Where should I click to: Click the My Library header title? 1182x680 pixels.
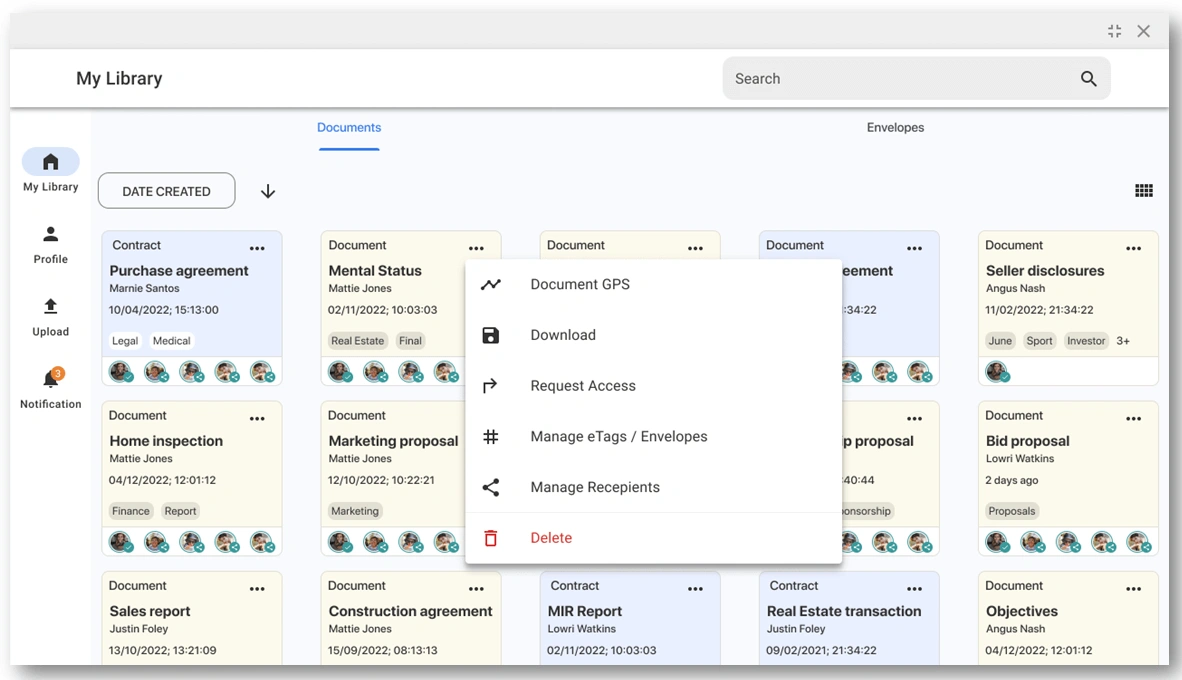[119, 78]
